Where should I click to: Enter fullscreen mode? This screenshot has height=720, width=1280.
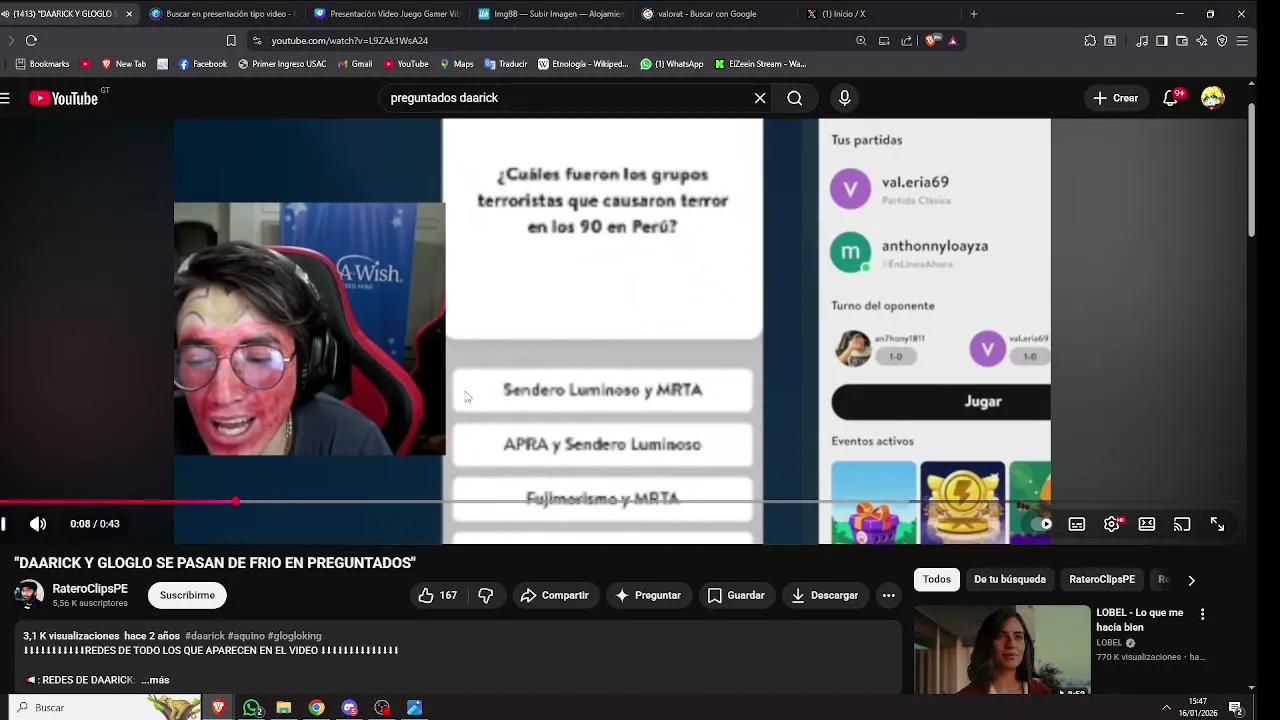pos(1217,524)
